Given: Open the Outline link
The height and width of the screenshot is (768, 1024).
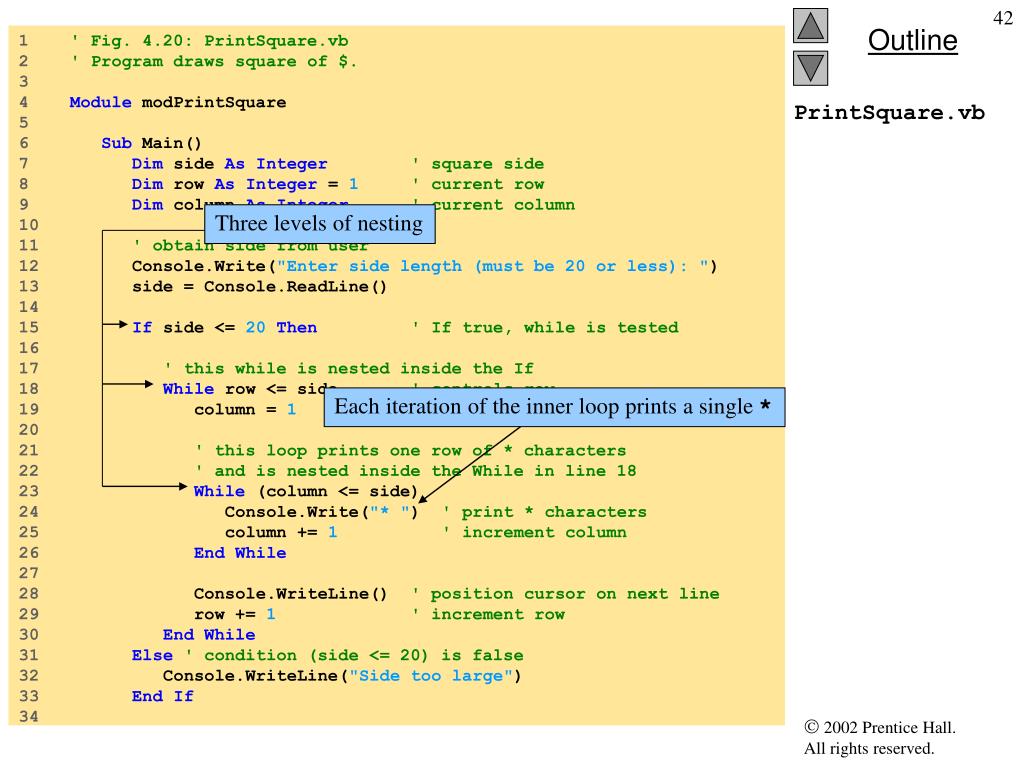Looking at the screenshot, I should coord(912,40).
